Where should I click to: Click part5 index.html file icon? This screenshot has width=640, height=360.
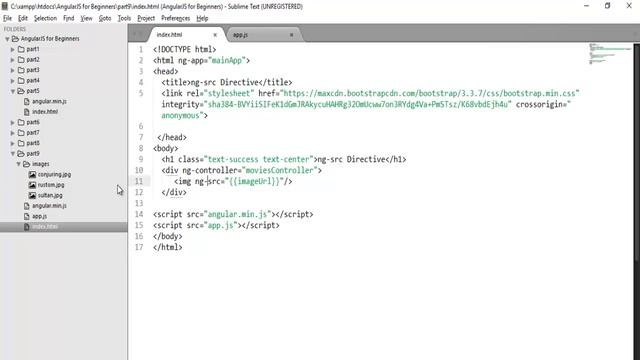click(27, 112)
